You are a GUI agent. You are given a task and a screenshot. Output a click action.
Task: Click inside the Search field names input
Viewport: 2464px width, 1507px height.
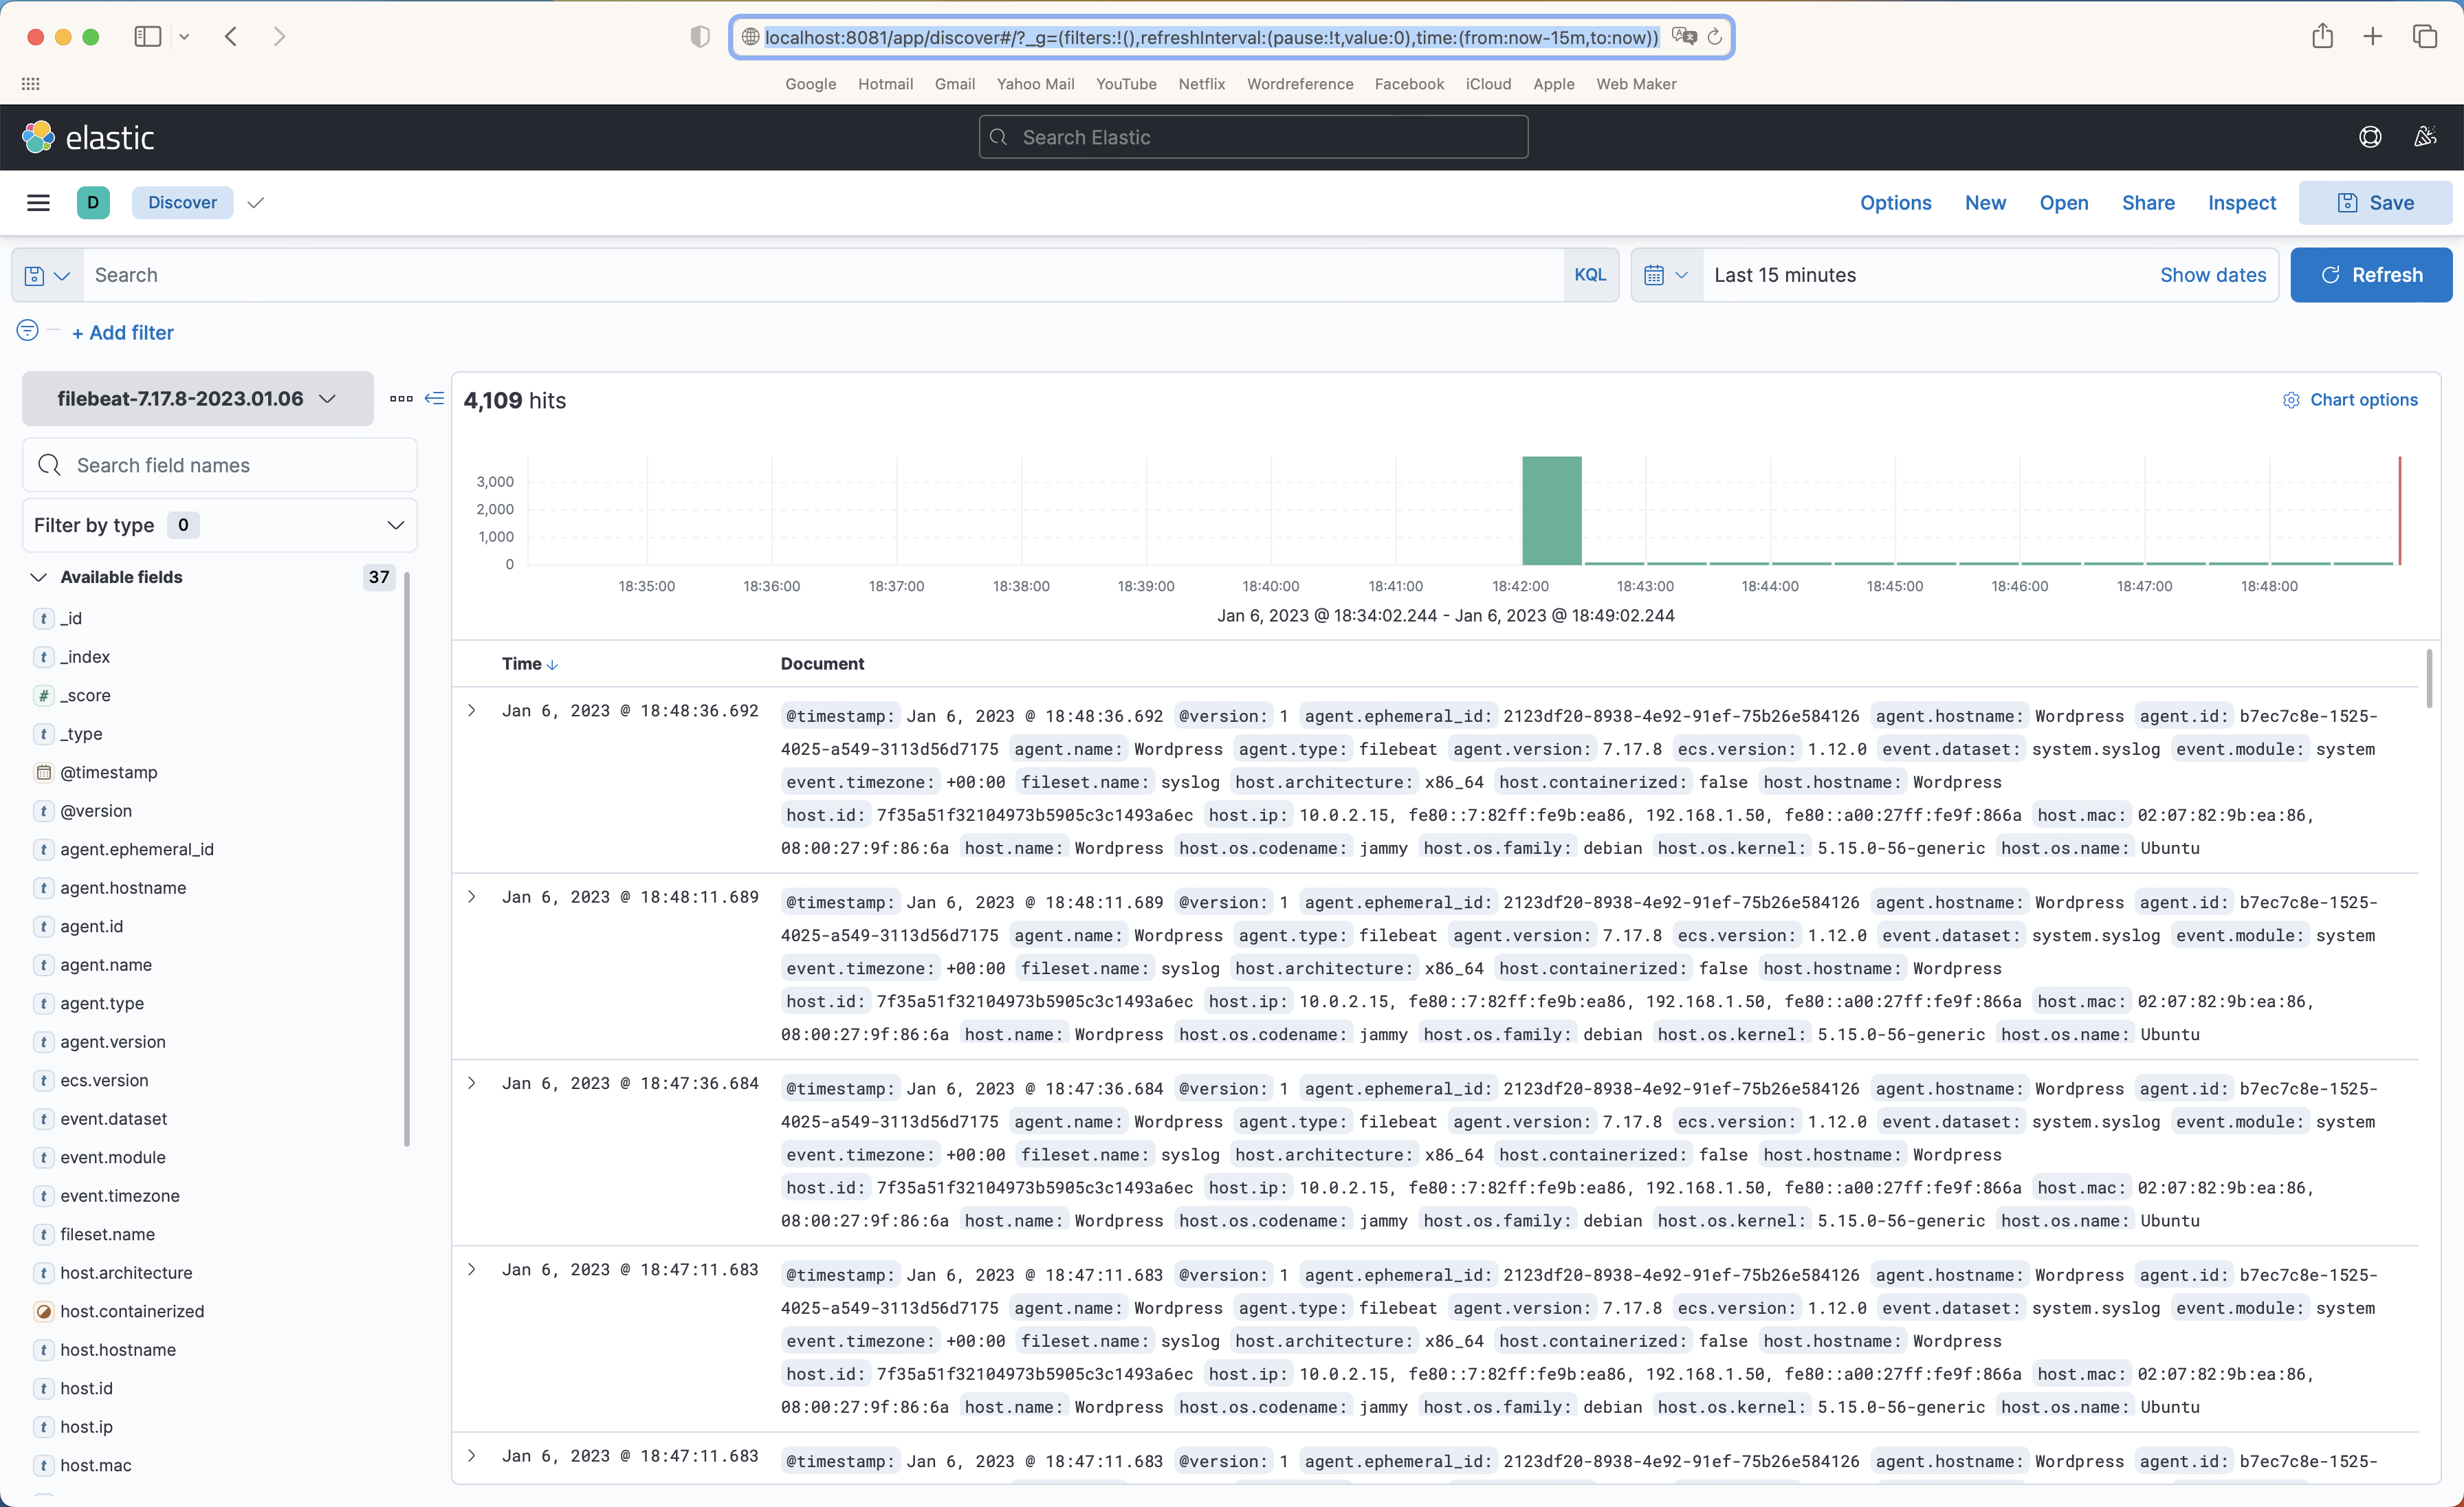coord(220,464)
